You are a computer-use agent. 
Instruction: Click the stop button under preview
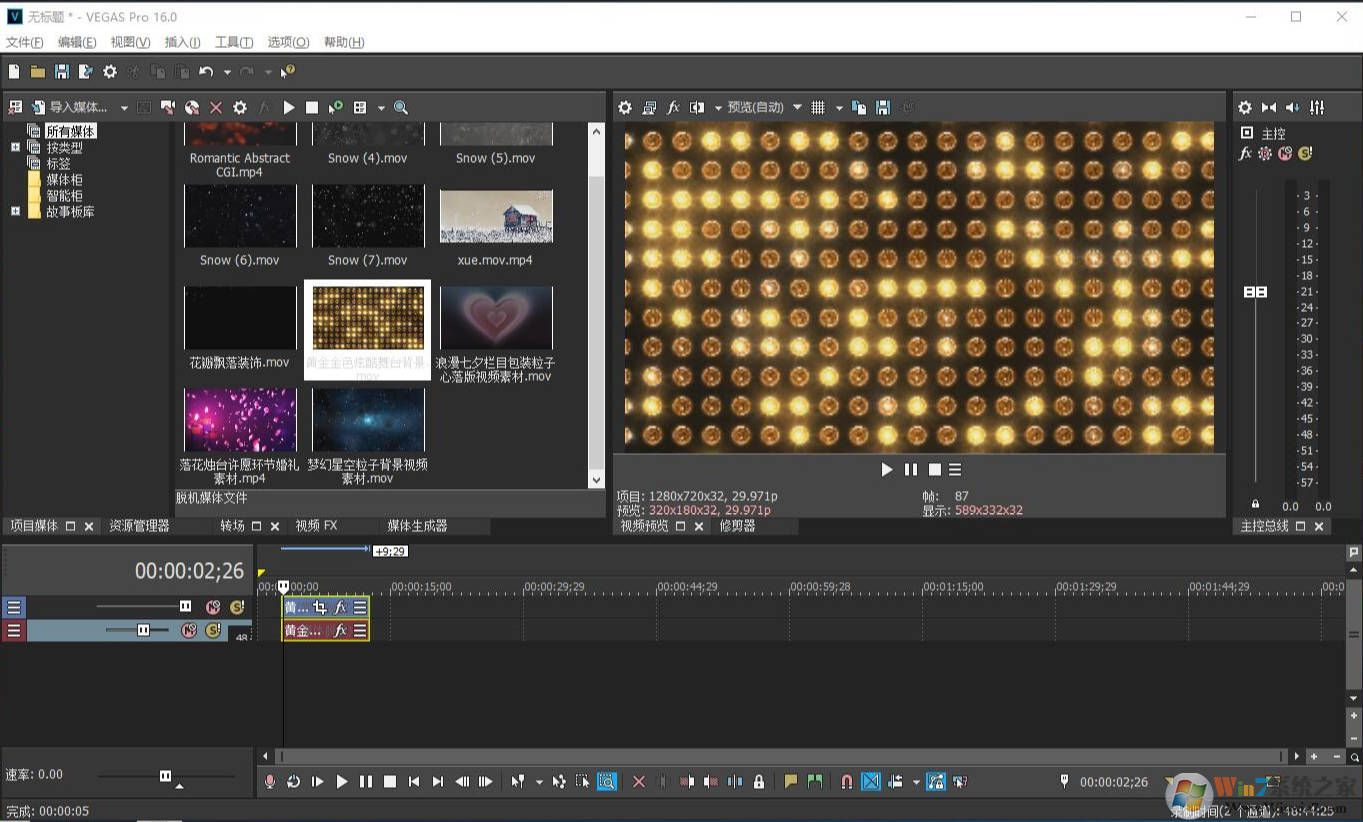coord(934,469)
